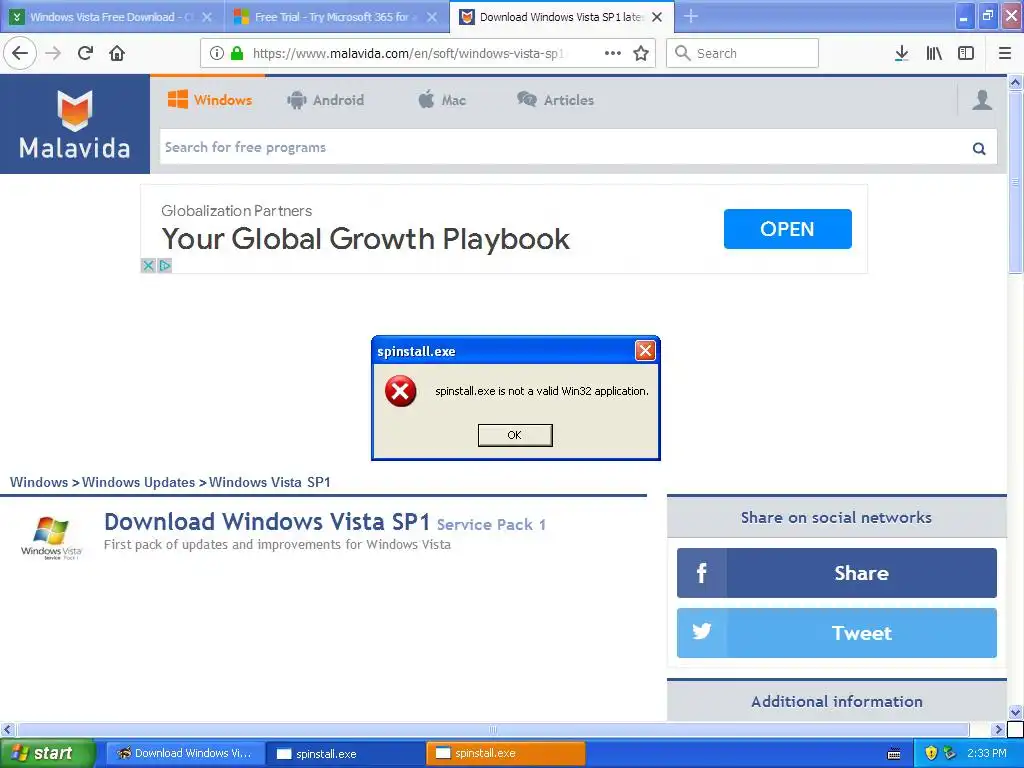Activate the first spinstall.exe taskbar button
Image resolution: width=1024 pixels, height=768 pixels.
tap(344, 753)
